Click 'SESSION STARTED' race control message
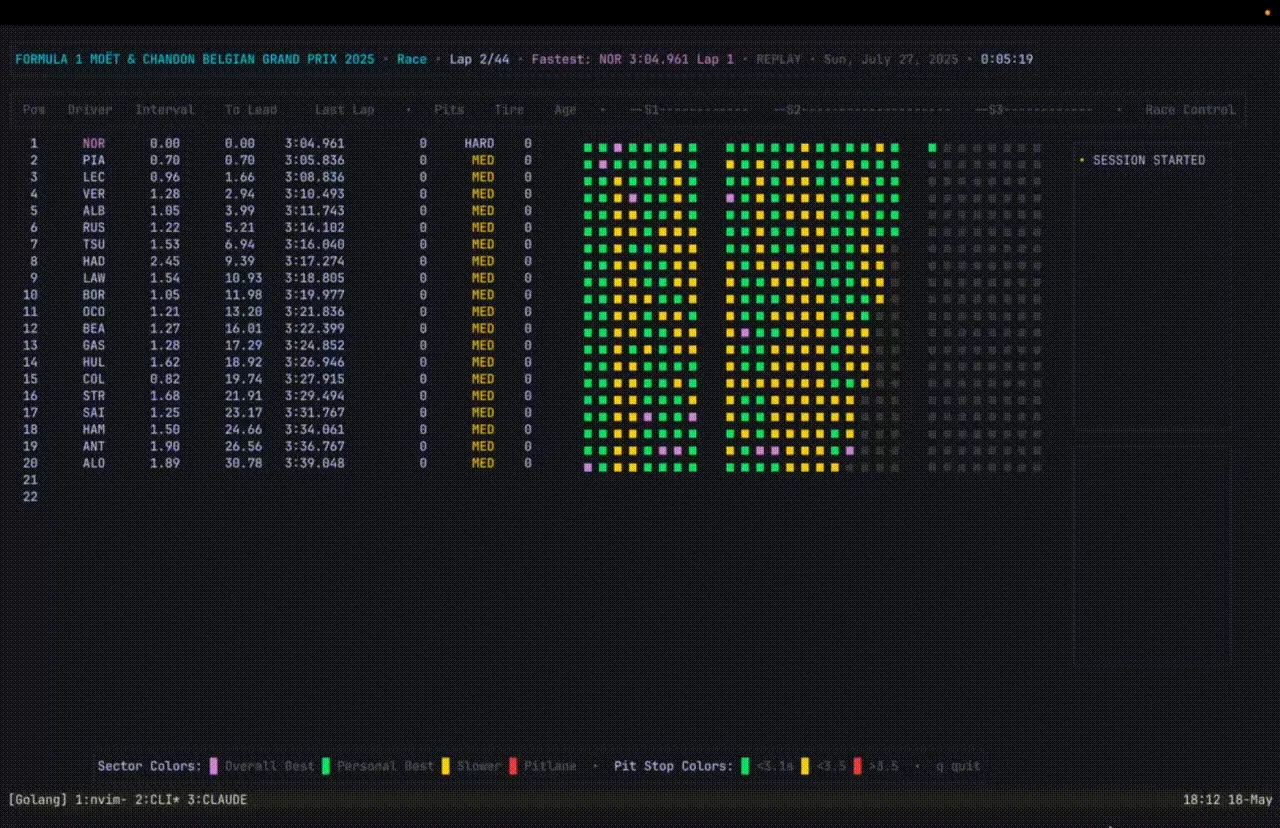Screen dimensions: 1280x828 pyautogui.click(x=1149, y=160)
